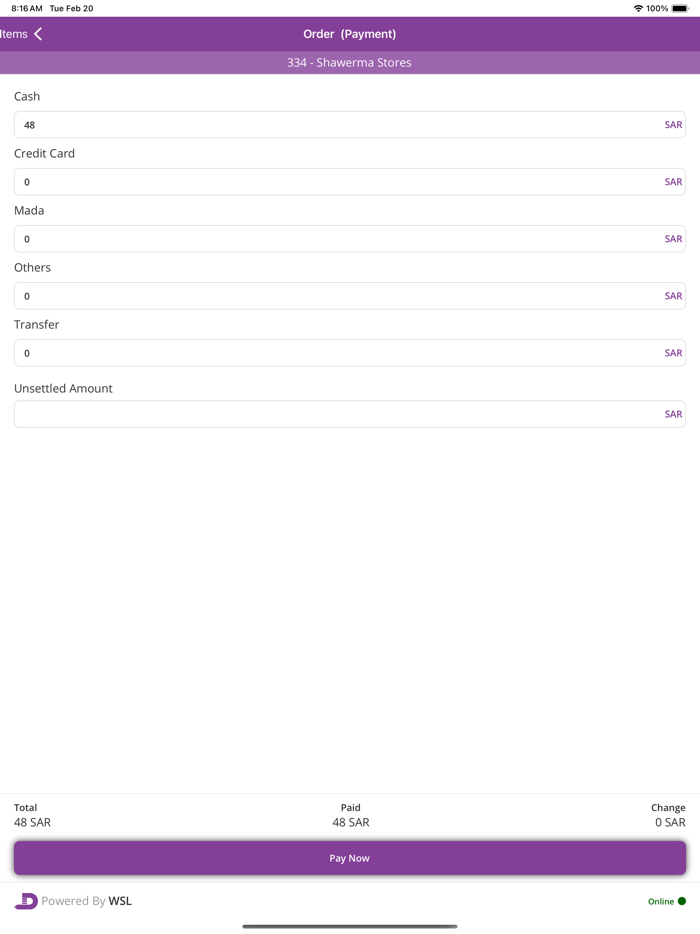Tap the SAR label in Cash field
This screenshot has width=700, height=934.
(x=673, y=125)
